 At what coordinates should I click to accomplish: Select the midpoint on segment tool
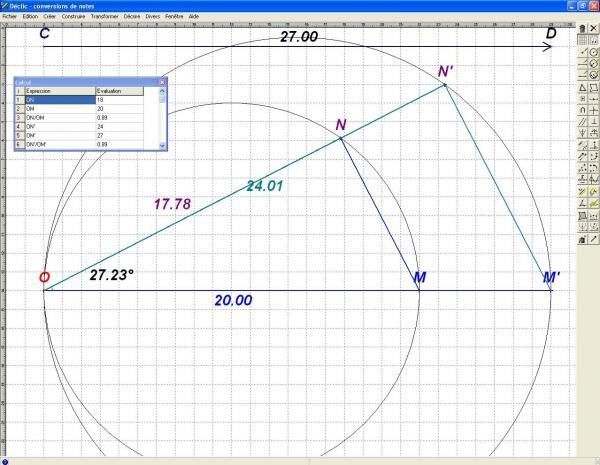pyautogui.click(x=593, y=99)
